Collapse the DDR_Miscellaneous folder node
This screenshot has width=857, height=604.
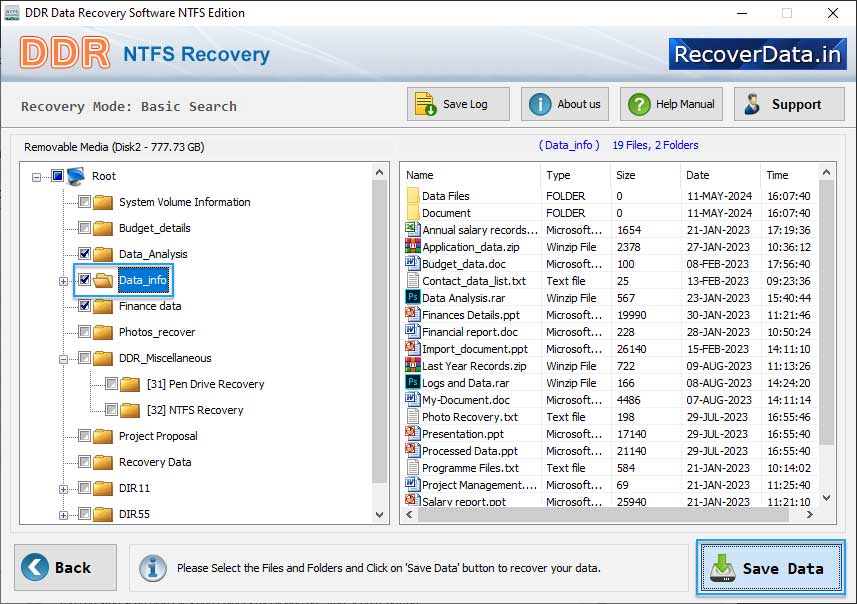[63, 360]
